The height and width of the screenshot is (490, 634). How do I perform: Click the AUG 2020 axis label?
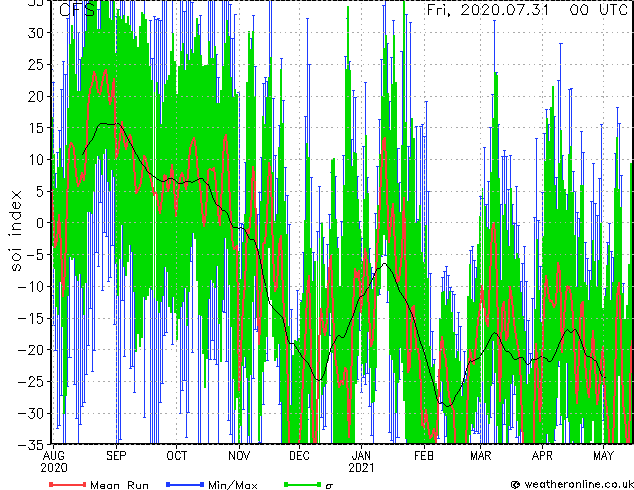[x=54, y=462]
